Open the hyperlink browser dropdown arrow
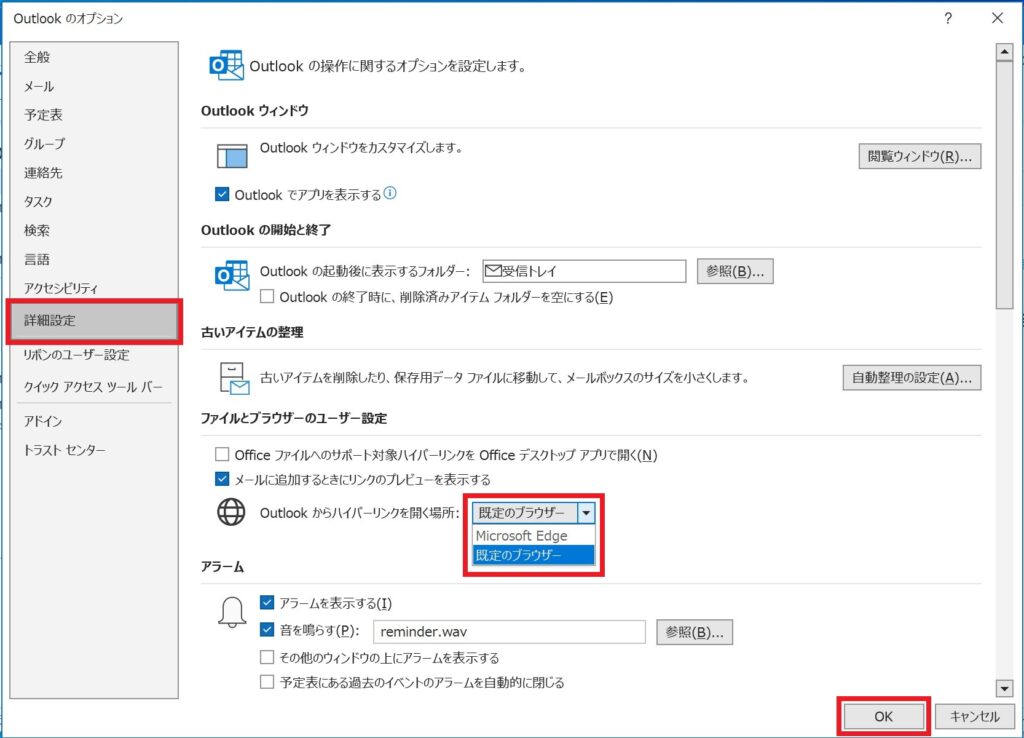1024x738 pixels. pos(586,513)
